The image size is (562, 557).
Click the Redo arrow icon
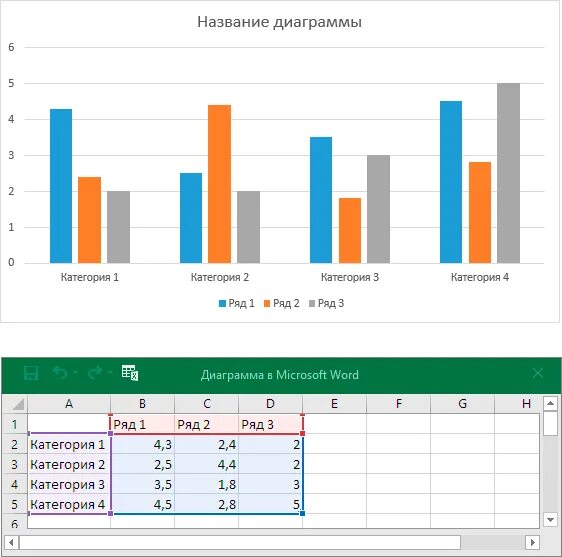[x=95, y=373]
